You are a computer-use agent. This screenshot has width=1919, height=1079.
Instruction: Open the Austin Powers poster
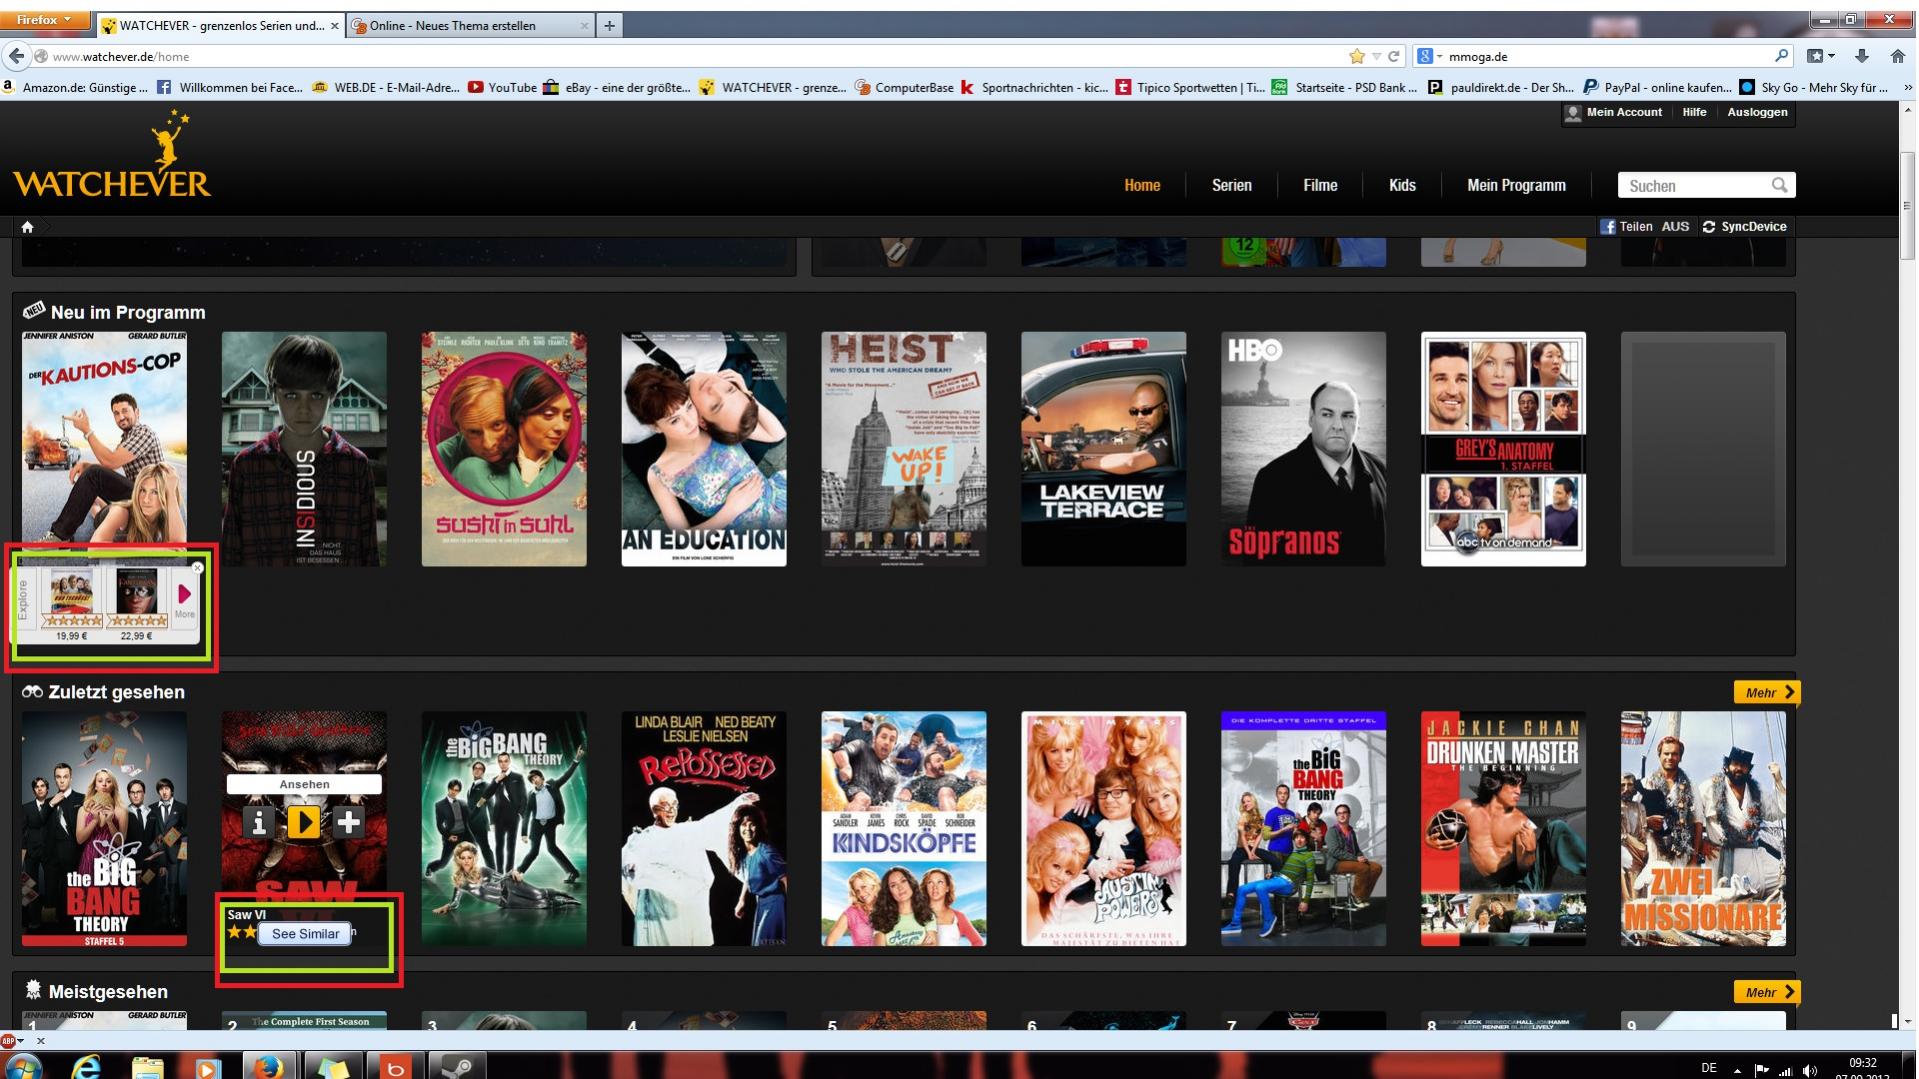(1104, 829)
